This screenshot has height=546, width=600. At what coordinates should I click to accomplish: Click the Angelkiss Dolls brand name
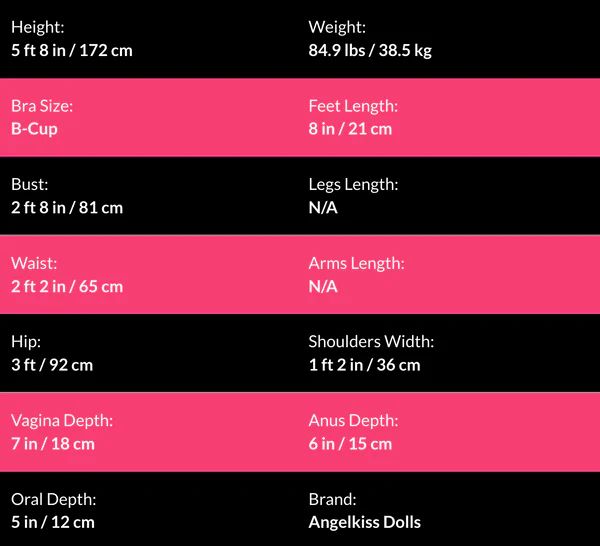click(364, 522)
